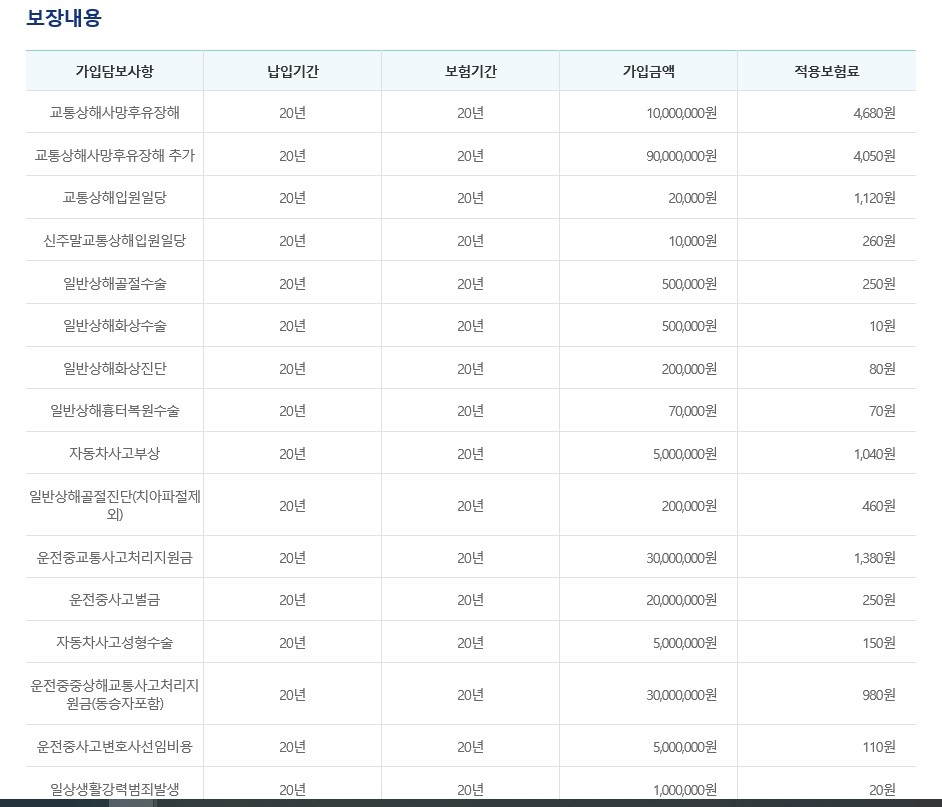Select the 적용보험료 column header

point(827,71)
